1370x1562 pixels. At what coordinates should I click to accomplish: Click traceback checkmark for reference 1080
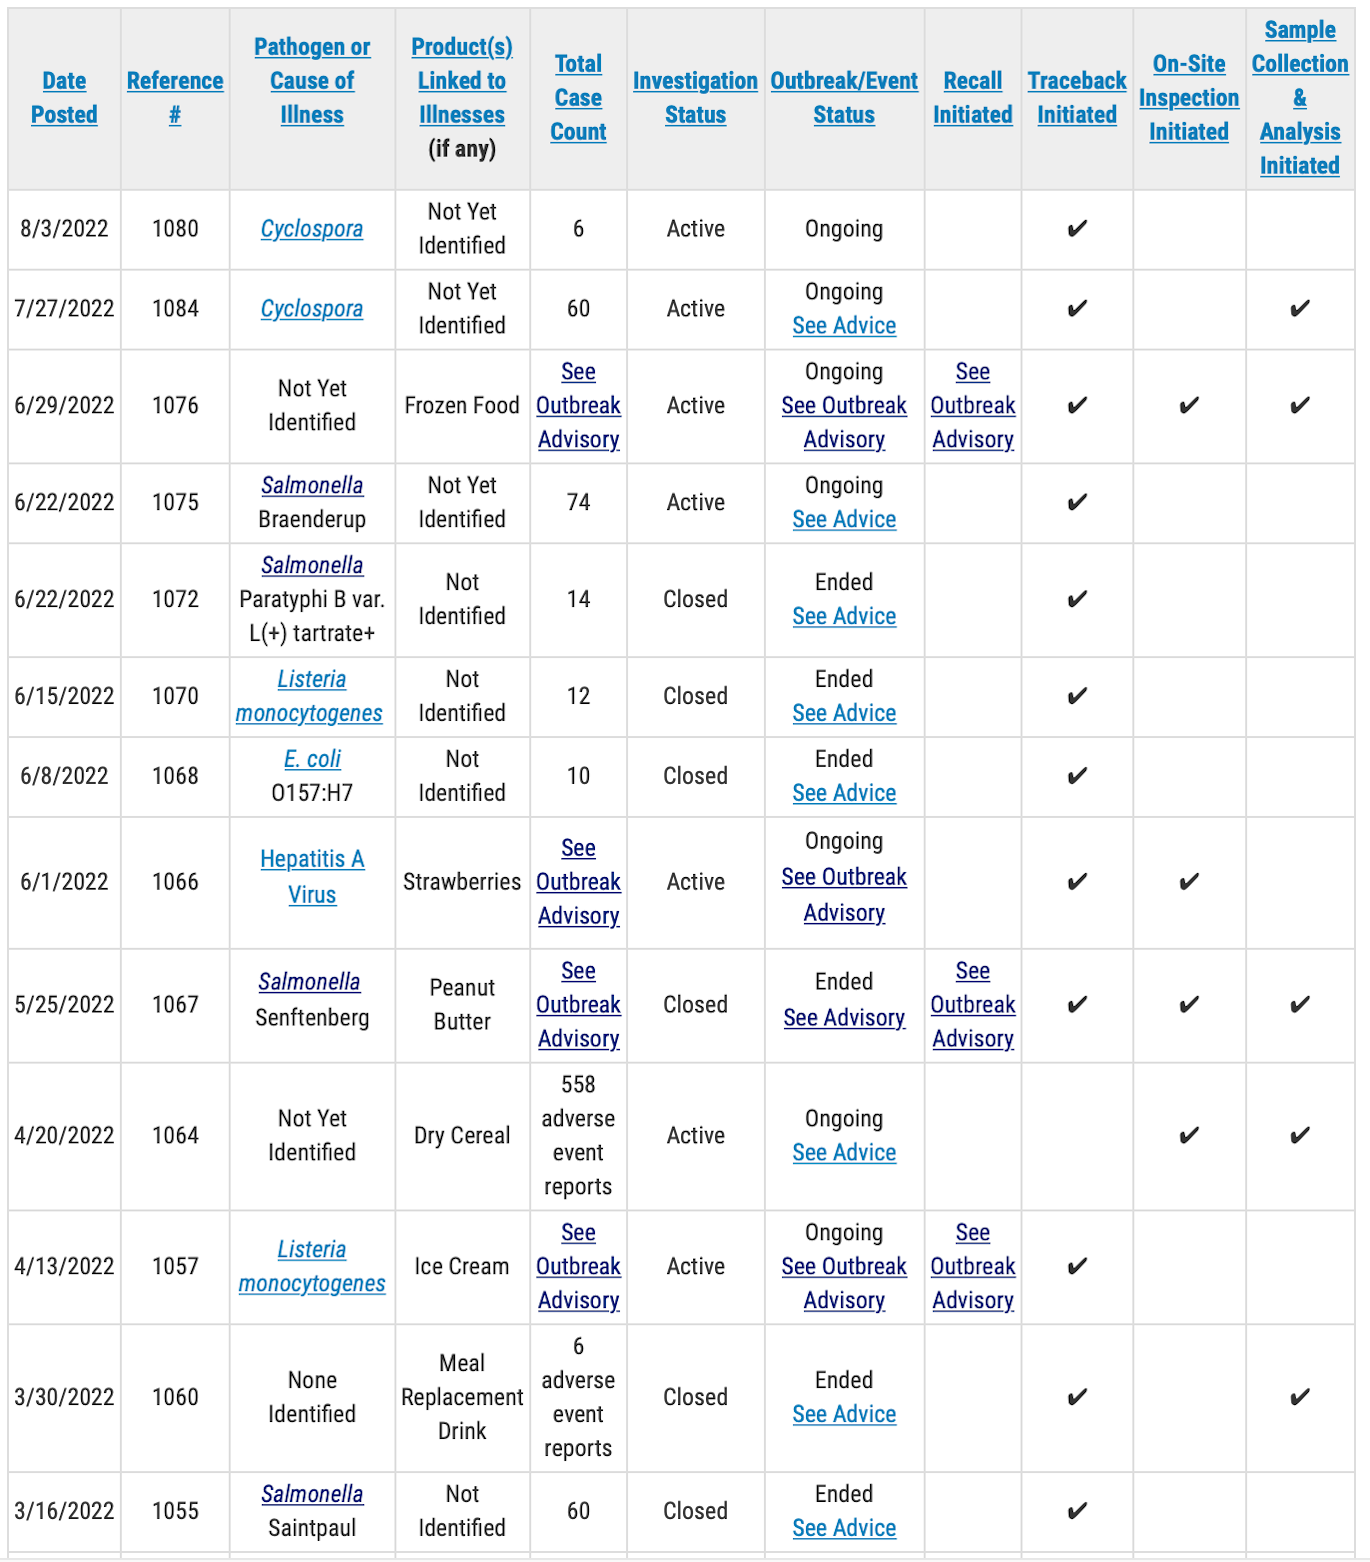point(1077,229)
